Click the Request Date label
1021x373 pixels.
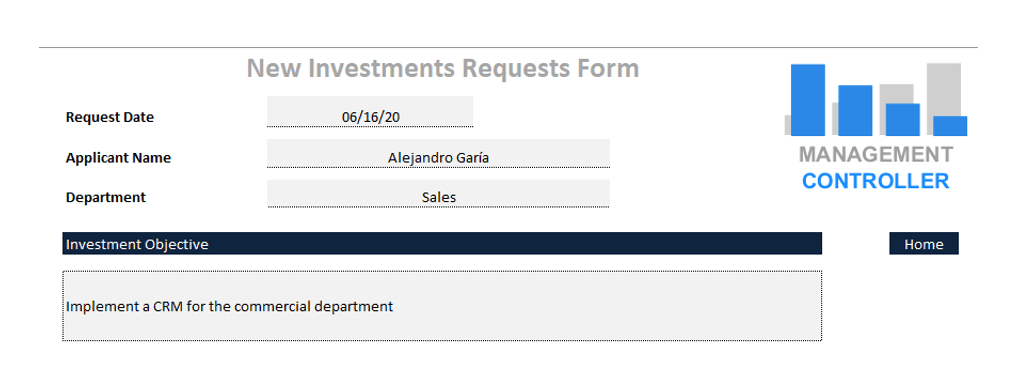(110, 117)
